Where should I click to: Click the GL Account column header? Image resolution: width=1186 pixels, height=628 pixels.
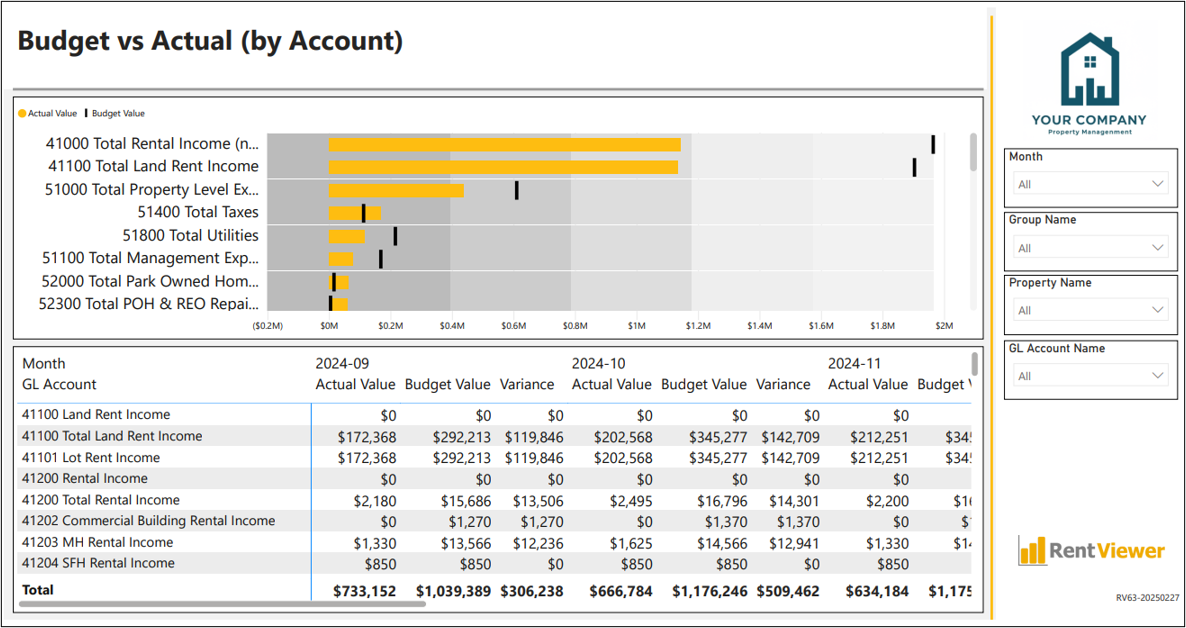[59, 384]
